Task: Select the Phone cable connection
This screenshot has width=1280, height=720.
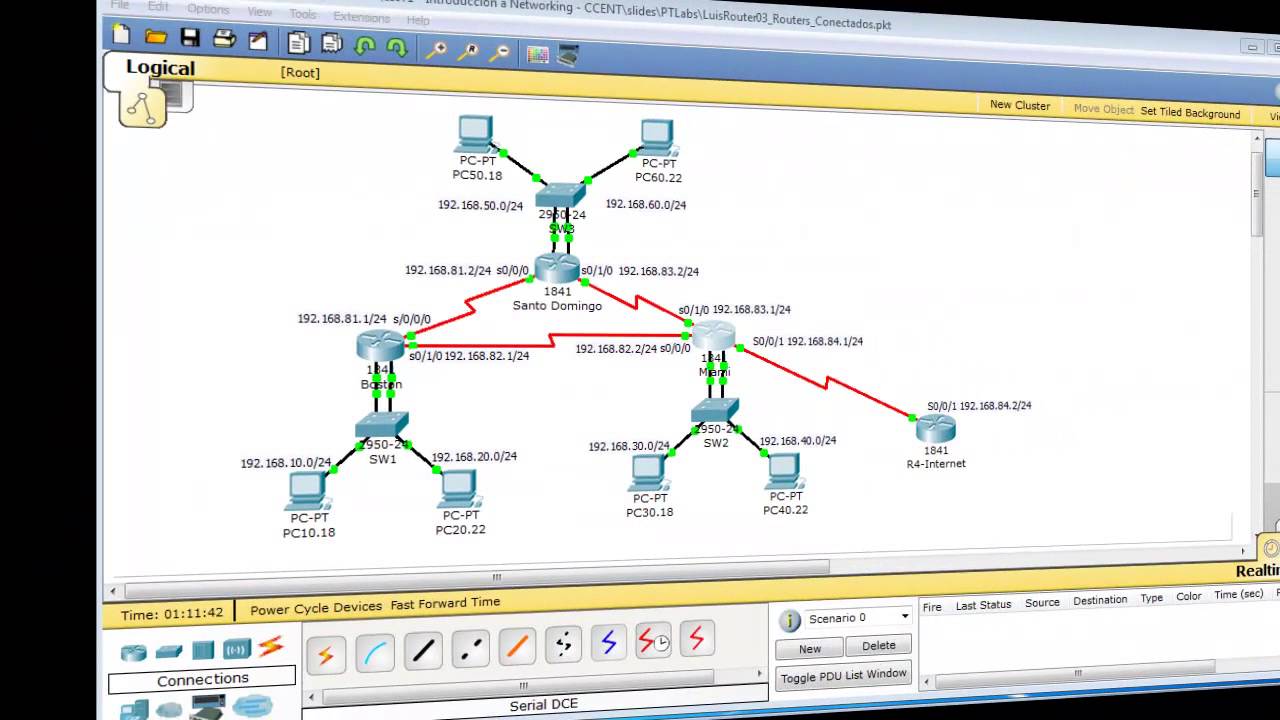Action: [x=563, y=645]
